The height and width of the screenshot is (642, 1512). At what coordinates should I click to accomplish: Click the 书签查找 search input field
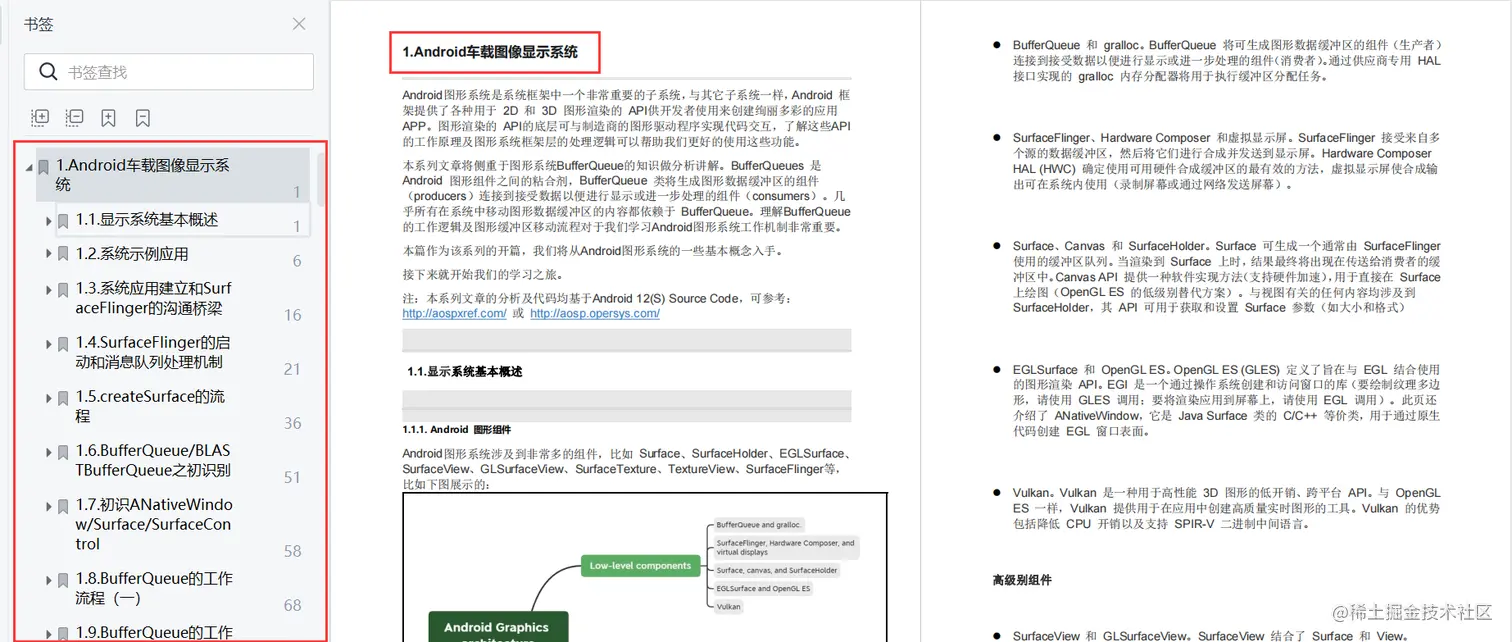pos(180,72)
